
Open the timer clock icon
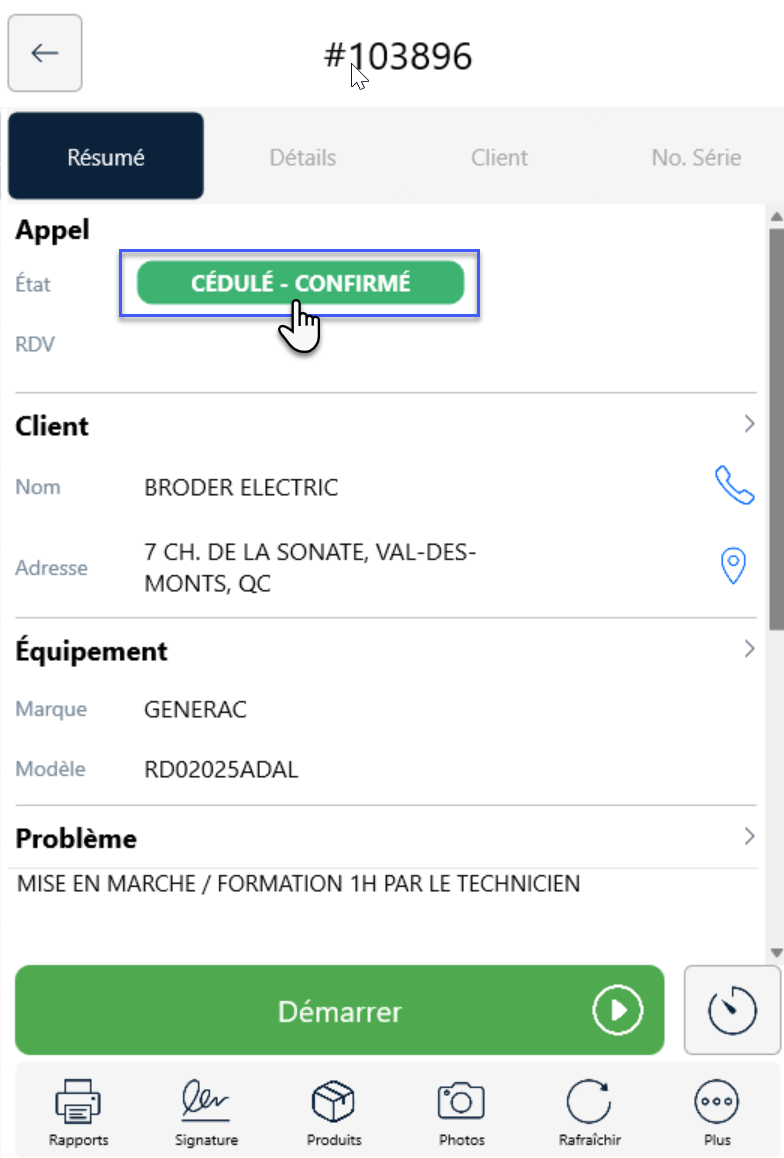pos(732,1010)
